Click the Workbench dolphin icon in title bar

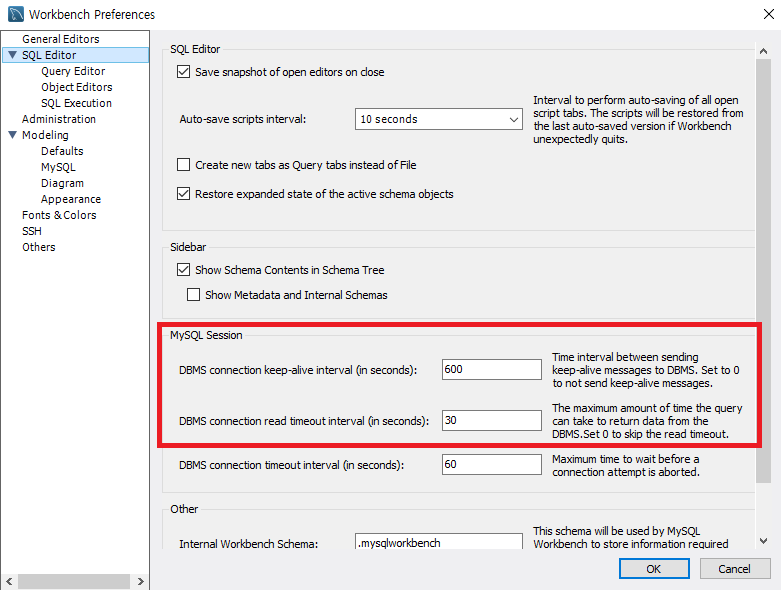click(15, 14)
